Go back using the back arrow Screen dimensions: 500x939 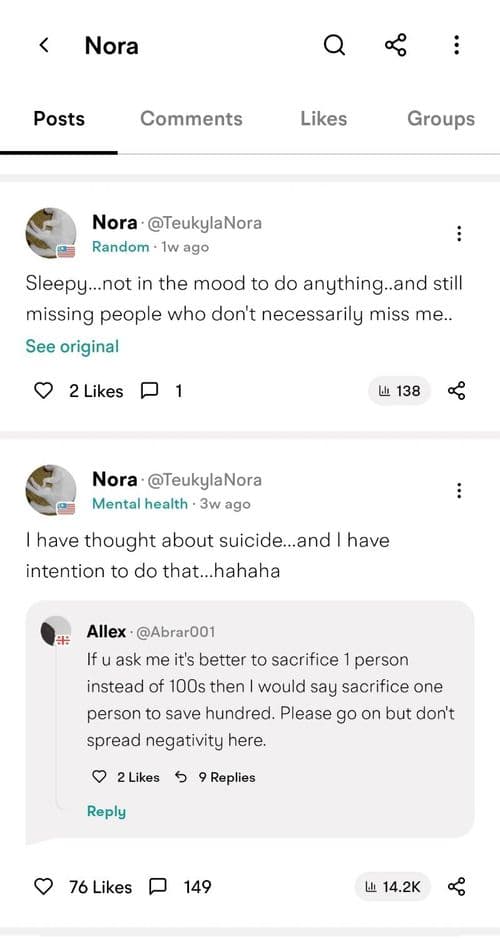click(43, 45)
